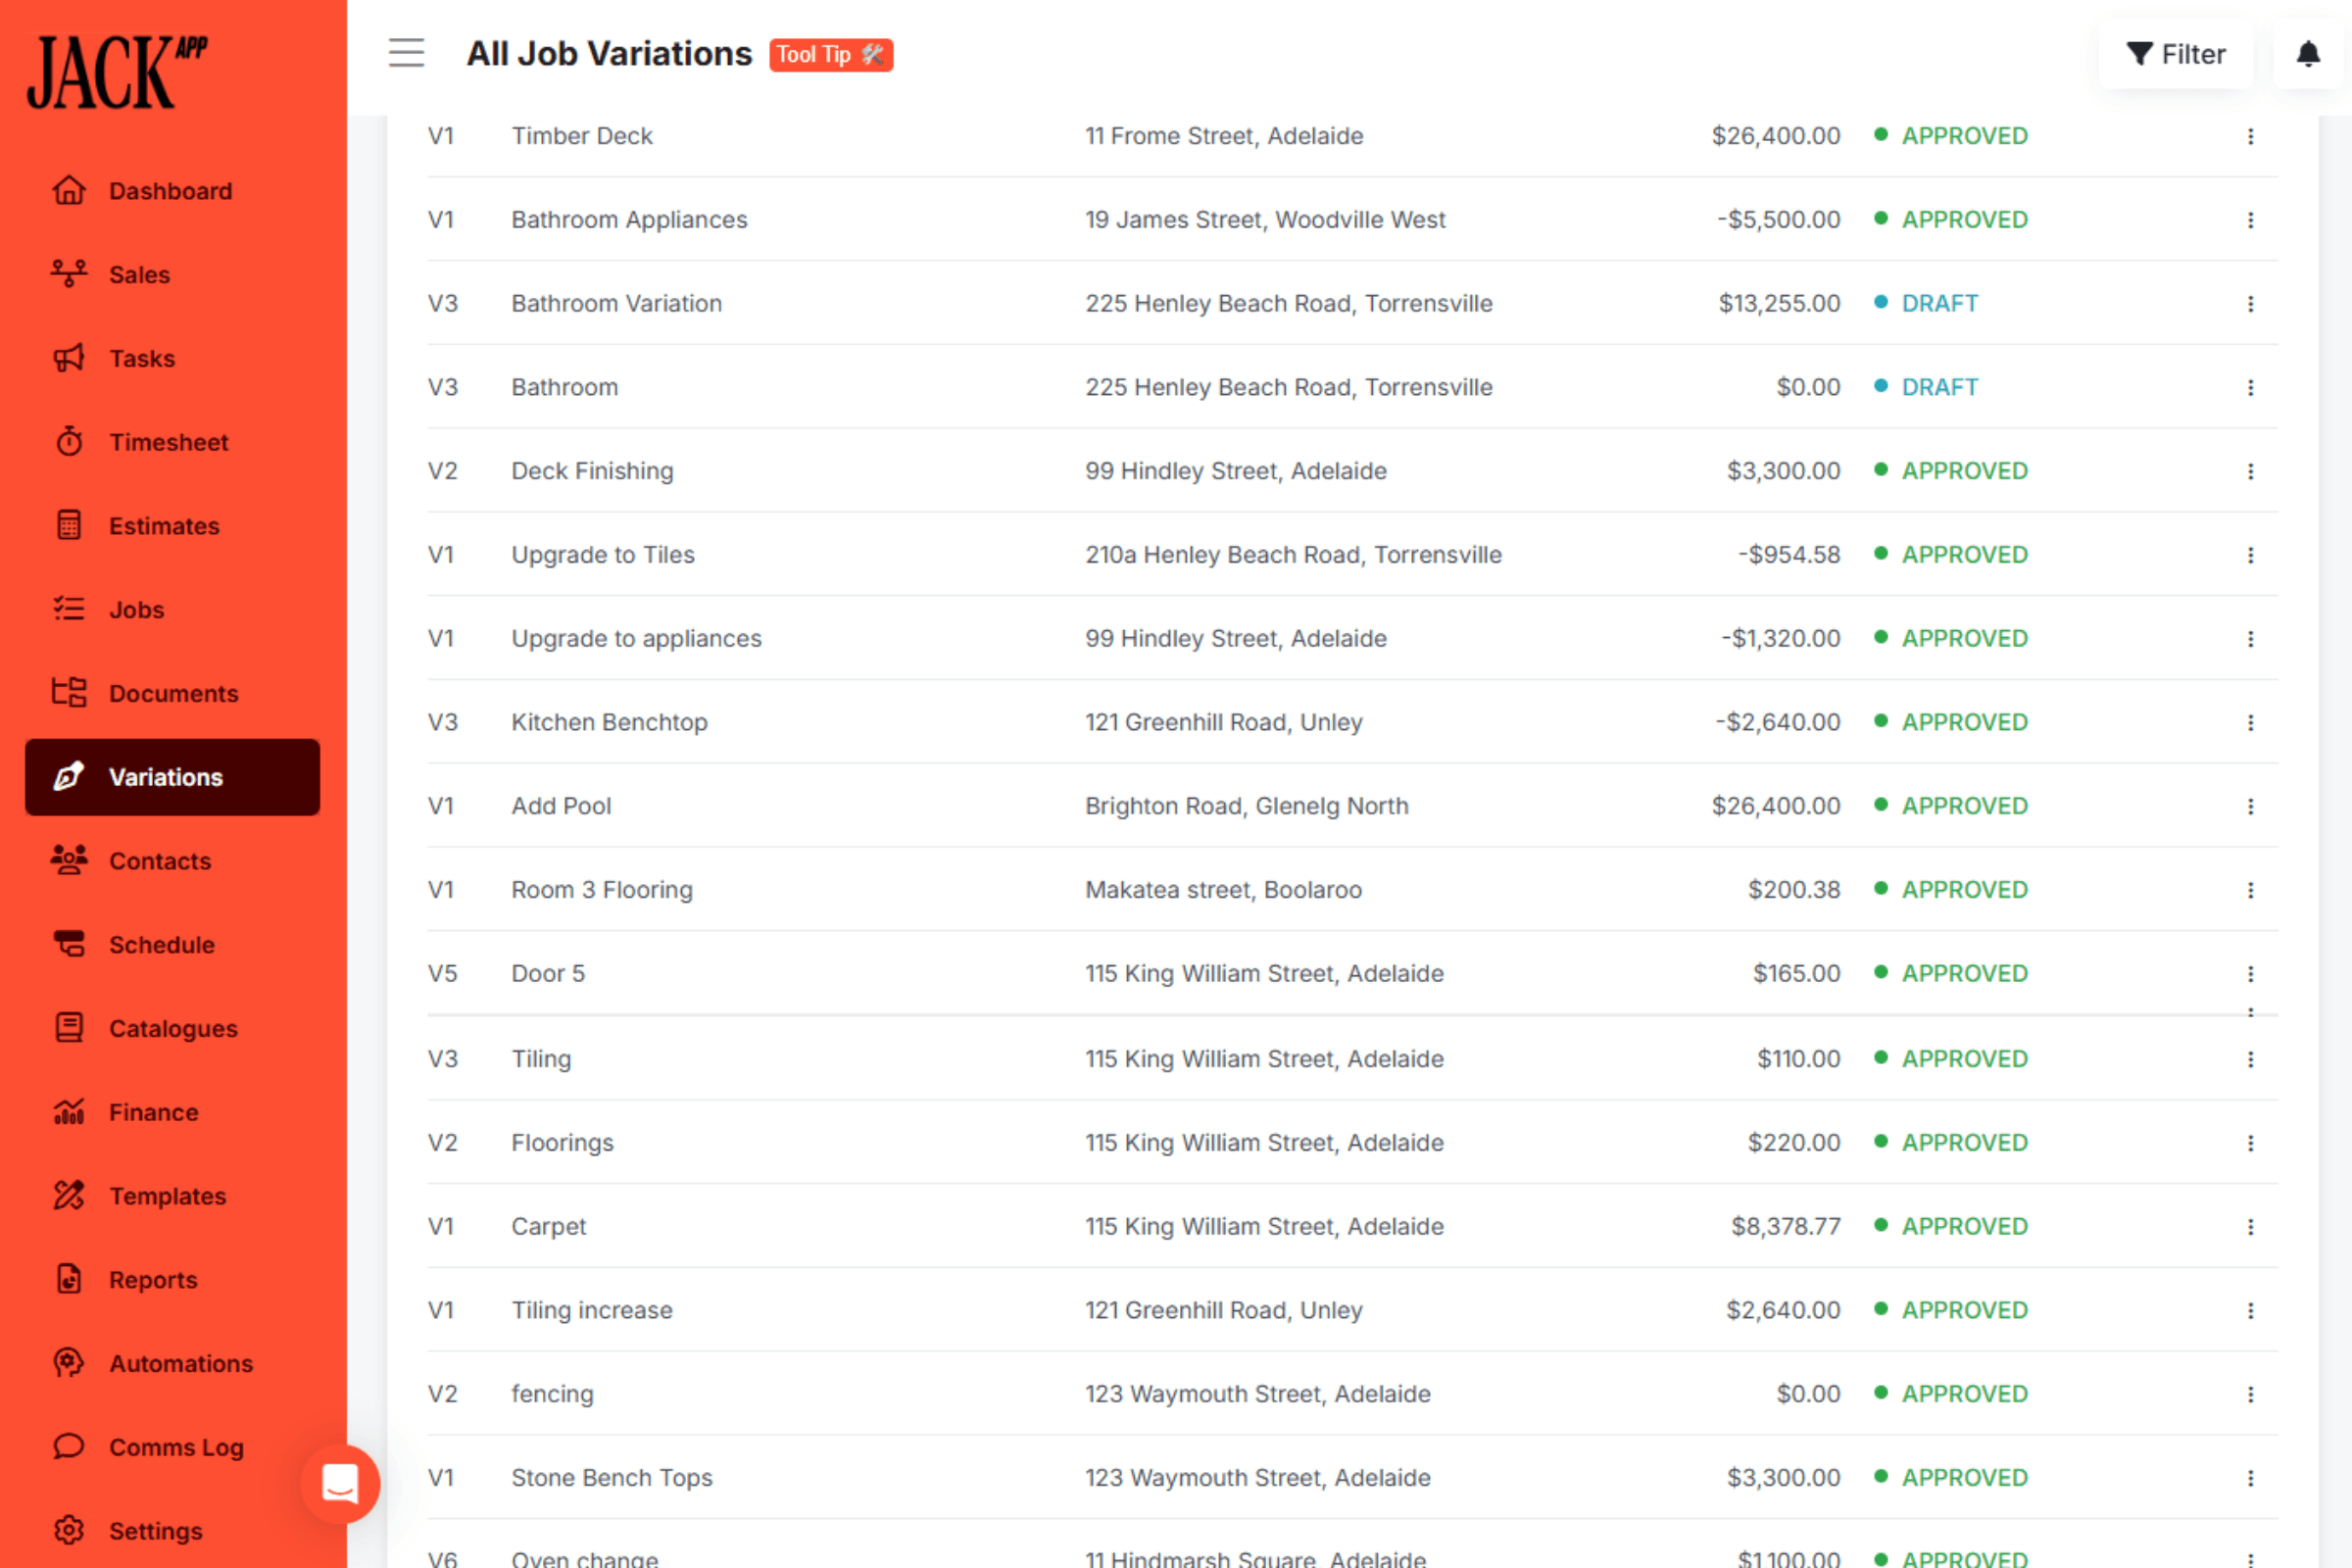
Task: Open the Kitchen Benchtop variation row
Action: coord(609,722)
